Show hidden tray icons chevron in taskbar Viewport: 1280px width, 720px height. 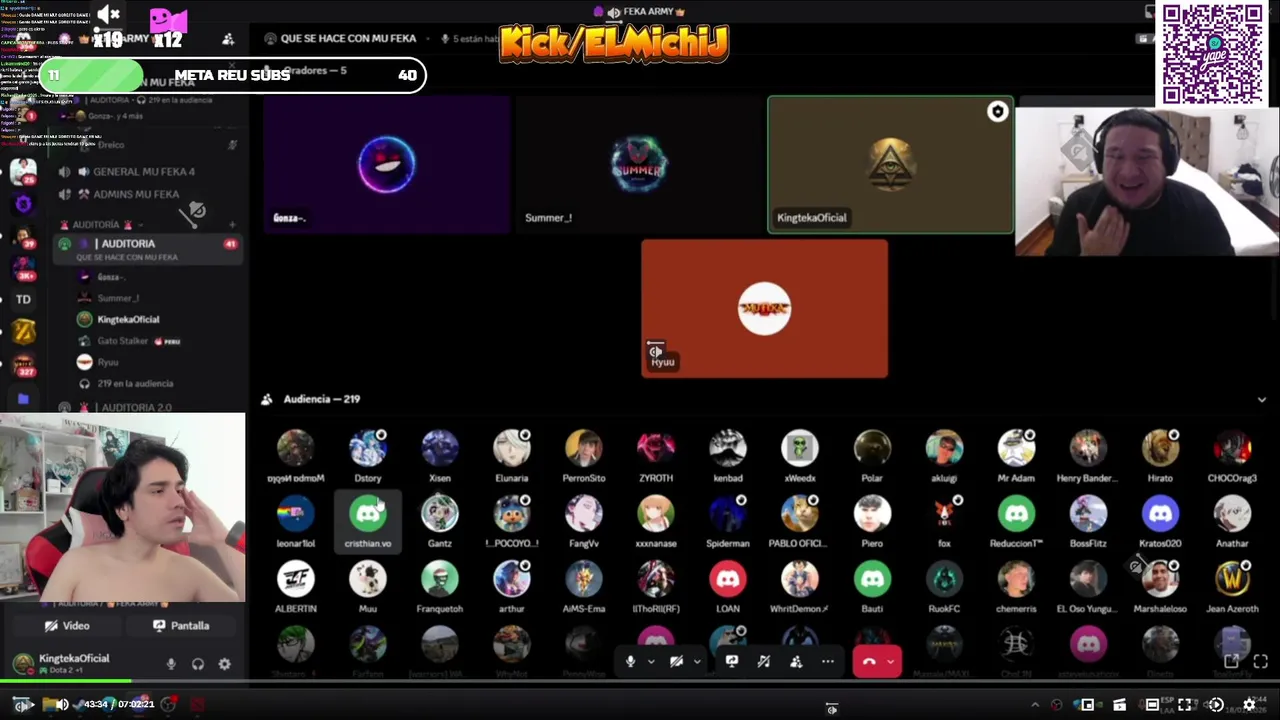1035,705
